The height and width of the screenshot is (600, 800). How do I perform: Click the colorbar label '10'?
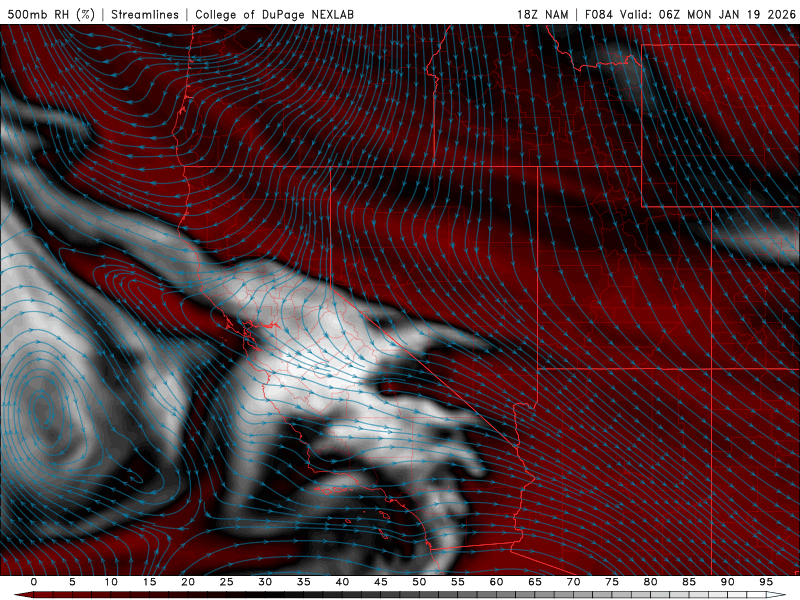pyautogui.click(x=111, y=582)
